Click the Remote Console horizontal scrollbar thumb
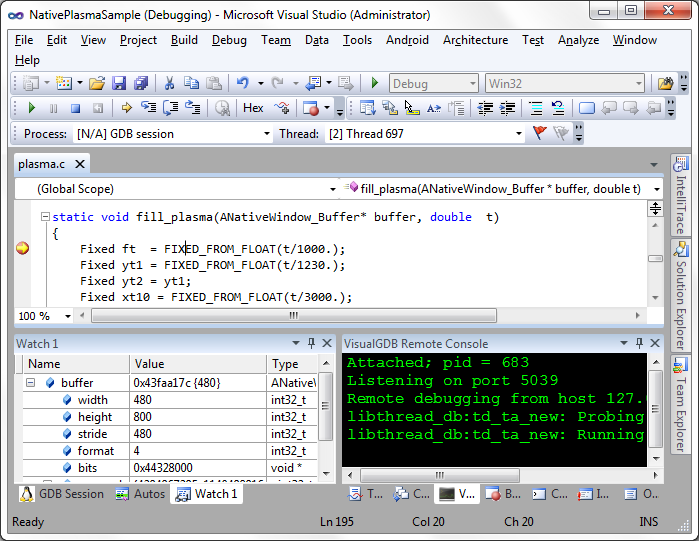699x541 pixels. [440, 475]
